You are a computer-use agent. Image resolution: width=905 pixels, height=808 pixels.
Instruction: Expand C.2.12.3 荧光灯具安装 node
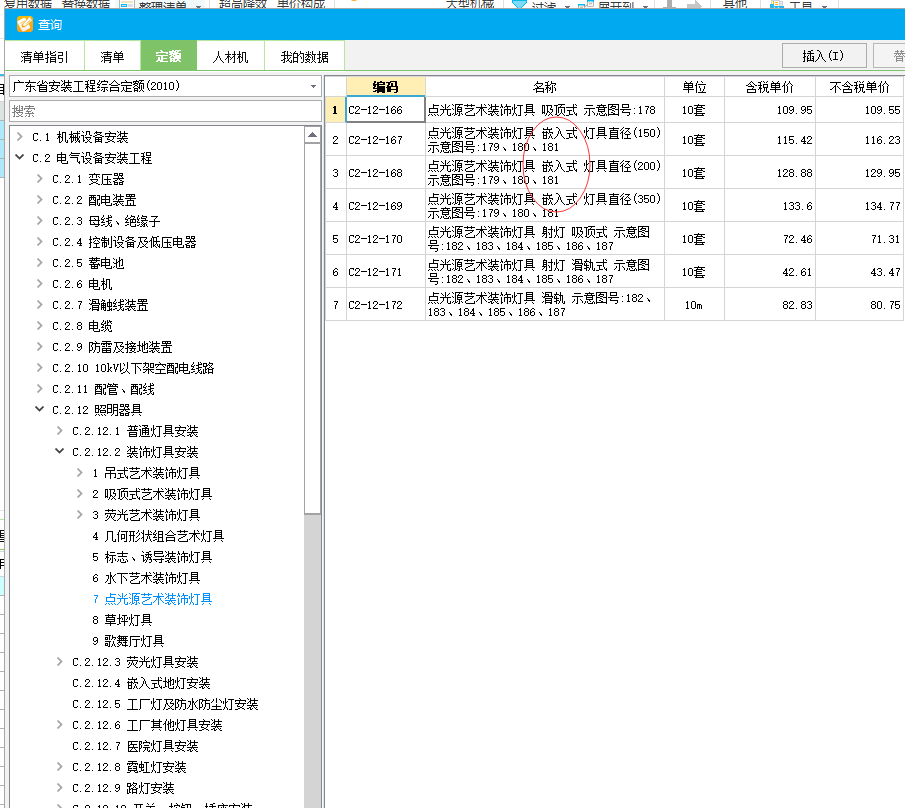click(60, 661)
